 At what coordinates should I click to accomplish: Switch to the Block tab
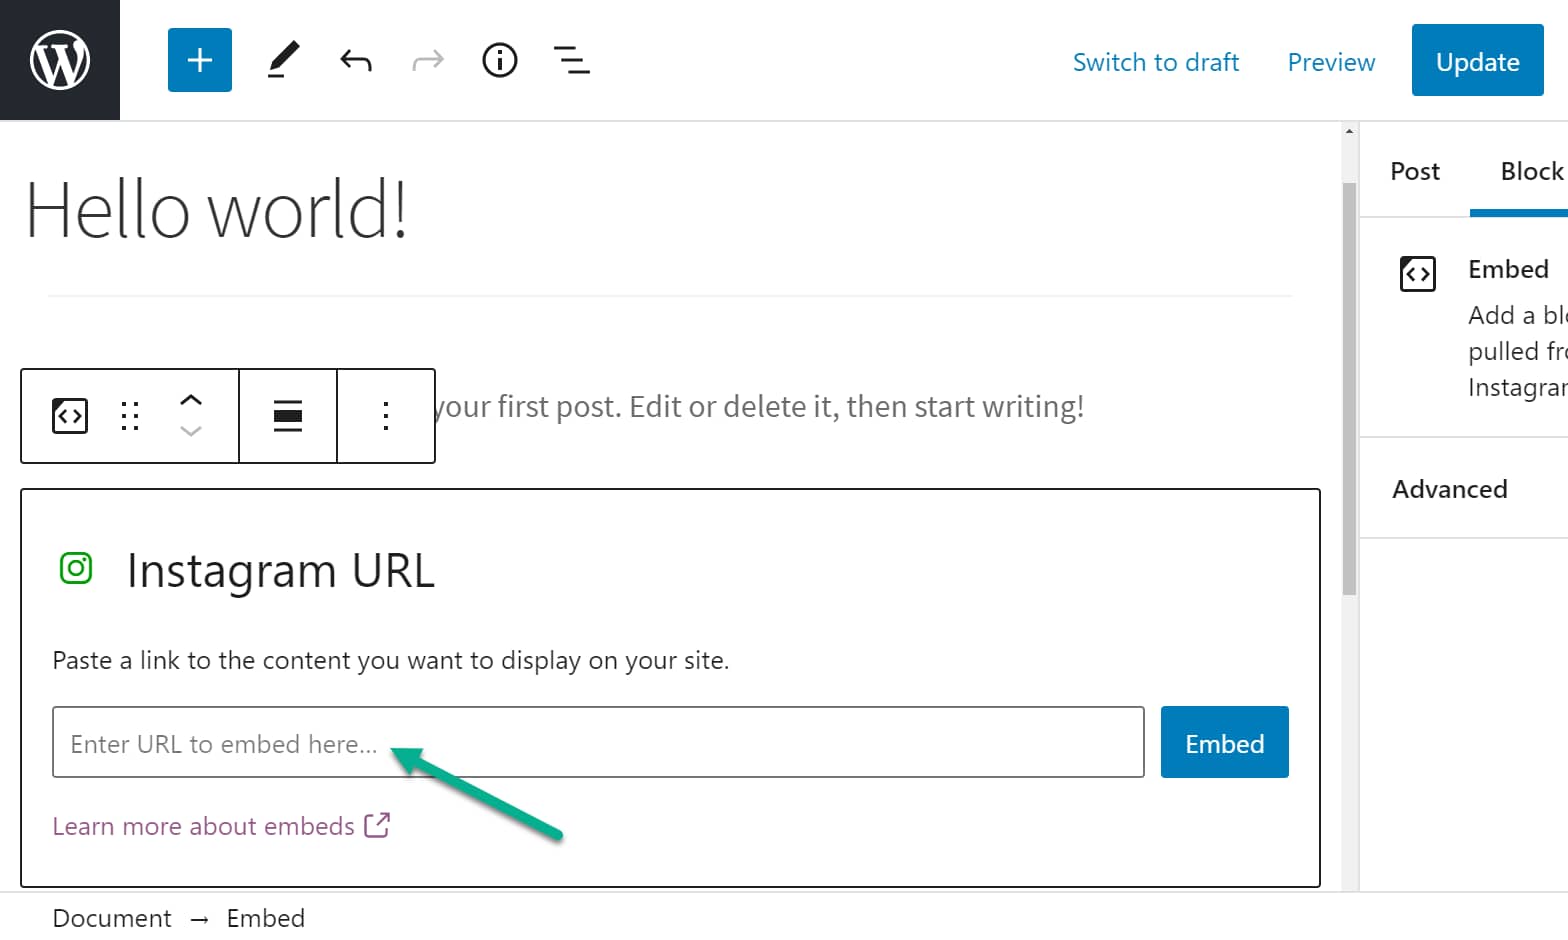pyautogui.click(x=1530, y=171)
